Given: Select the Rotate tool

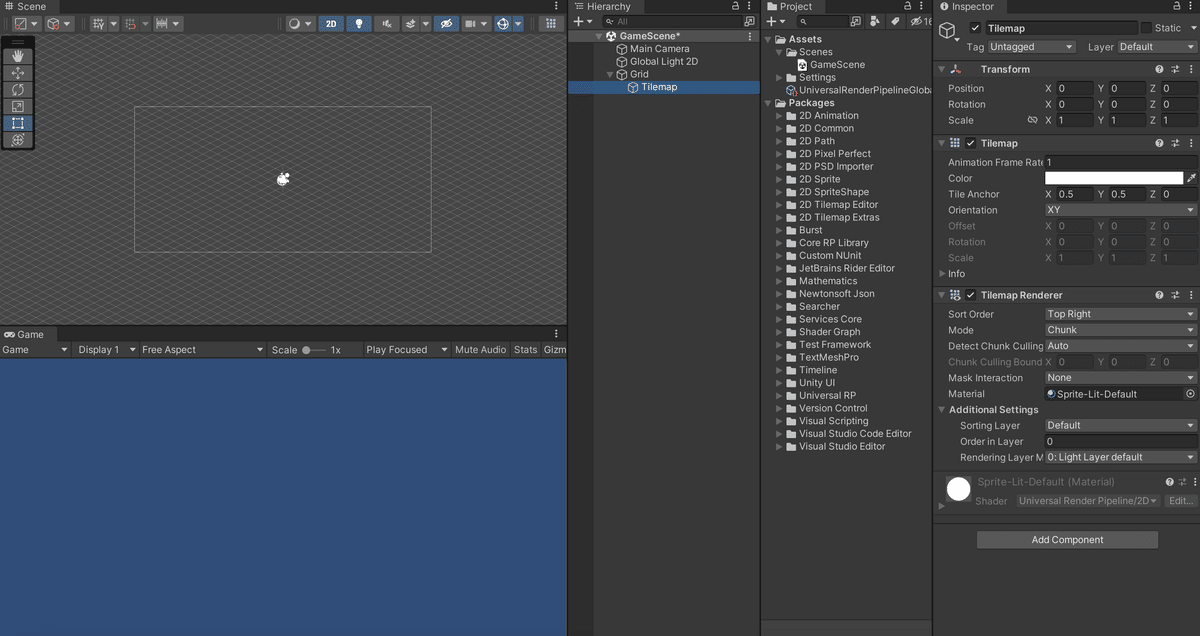Looking at the screenshot, I should pyautogui.click(x=18, y=90).
